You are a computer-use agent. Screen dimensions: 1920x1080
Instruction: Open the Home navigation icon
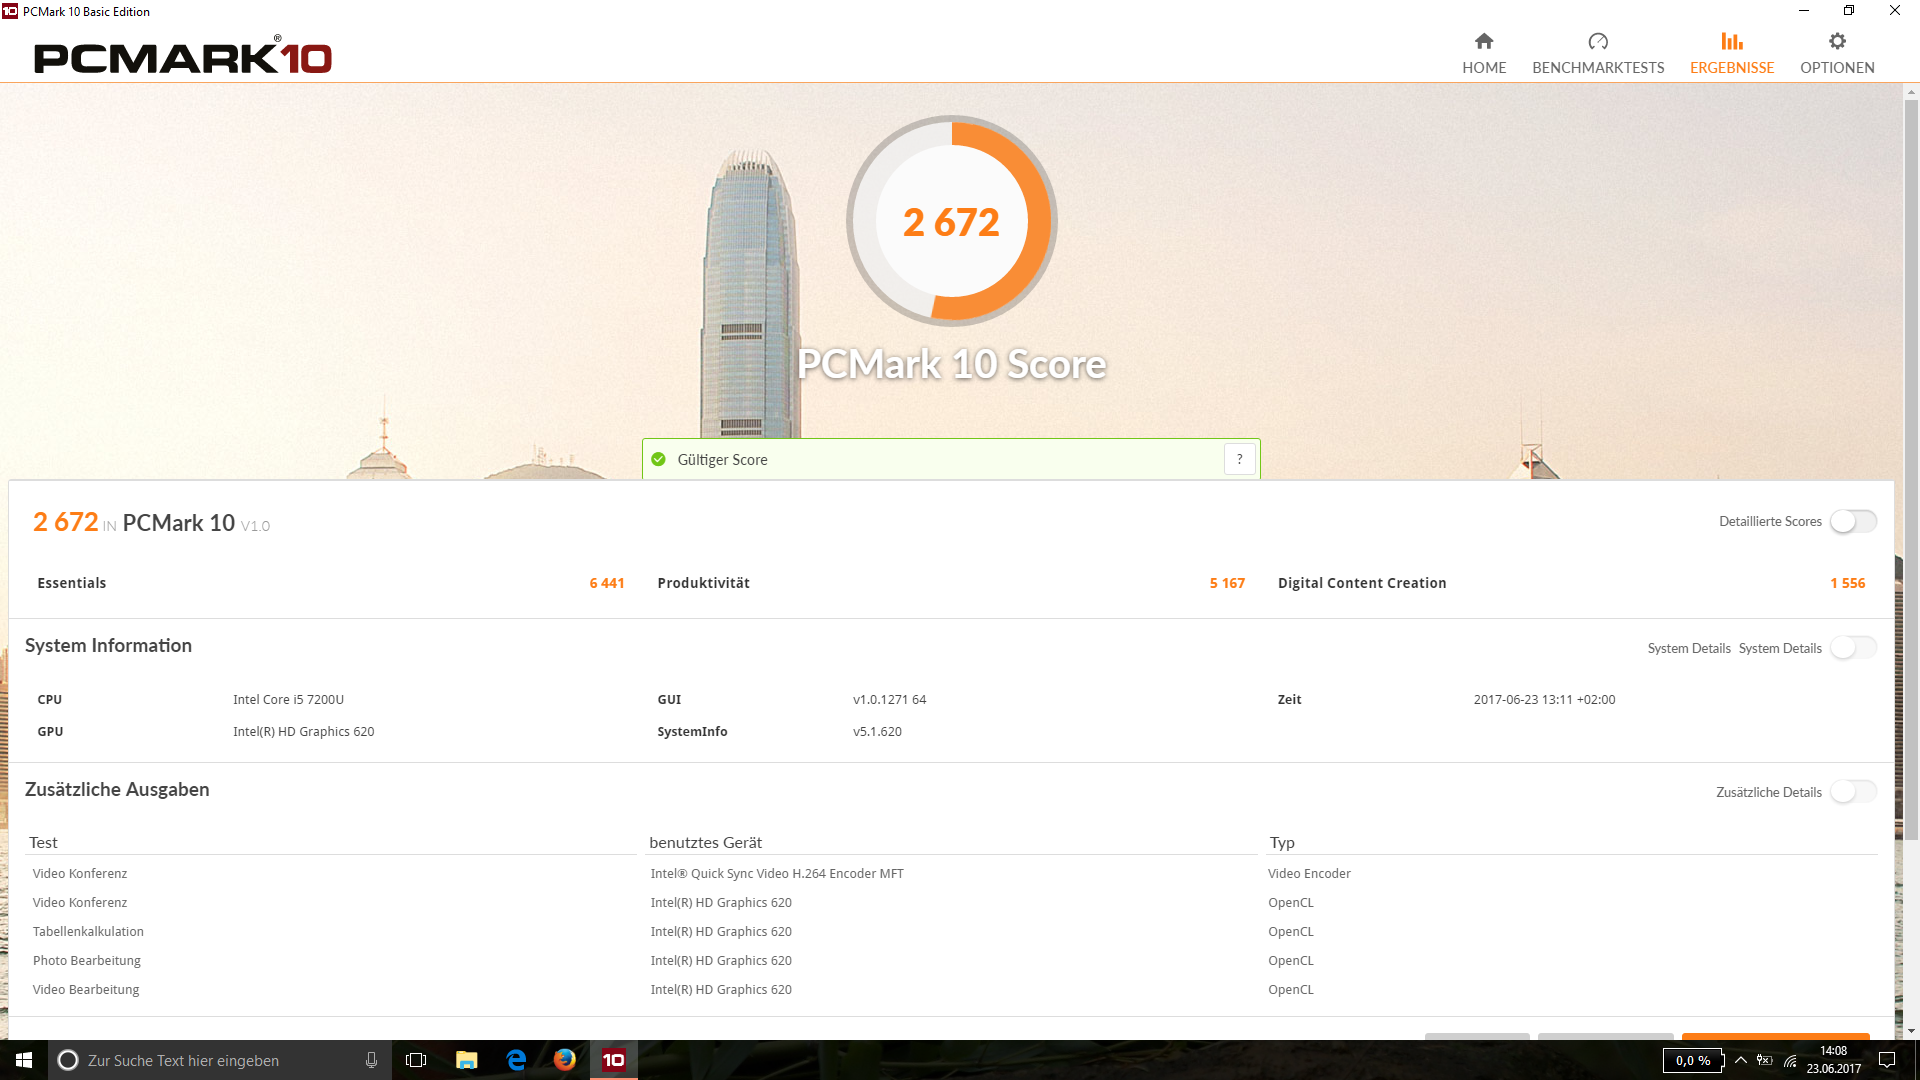coord(1484,42)
